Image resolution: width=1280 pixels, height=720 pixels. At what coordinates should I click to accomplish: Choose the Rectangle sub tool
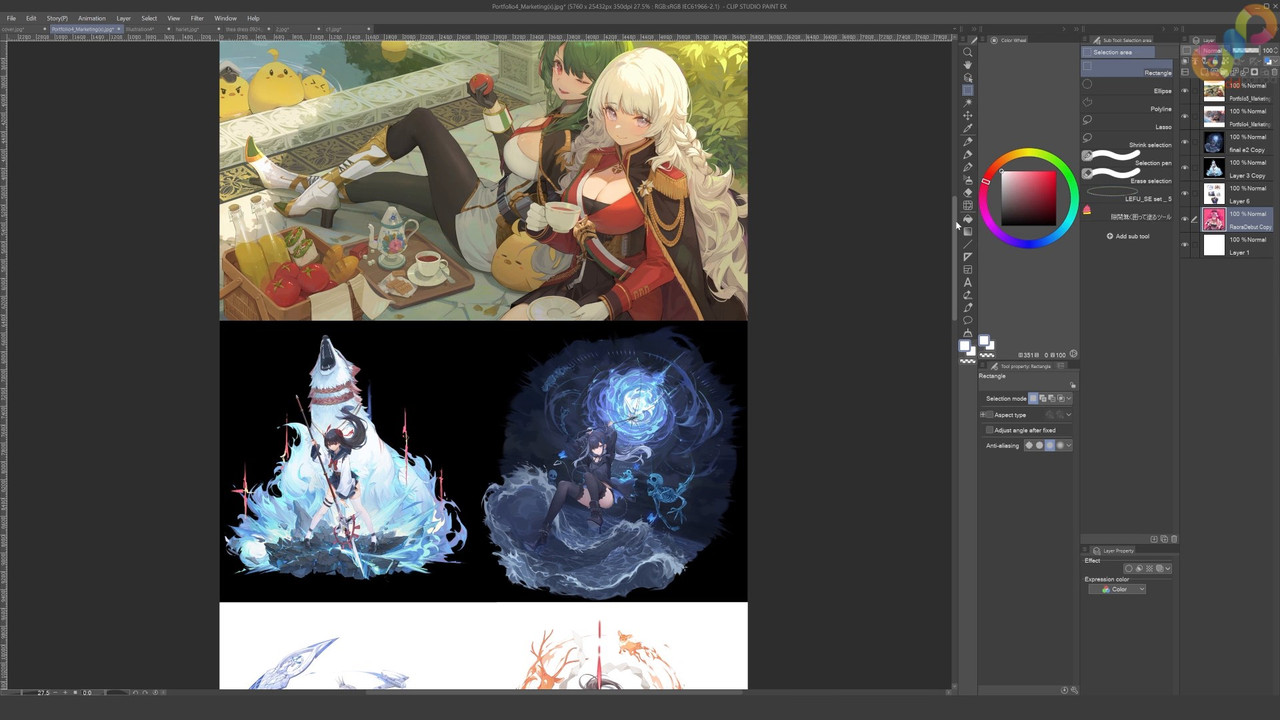(x=1127, y=70)
